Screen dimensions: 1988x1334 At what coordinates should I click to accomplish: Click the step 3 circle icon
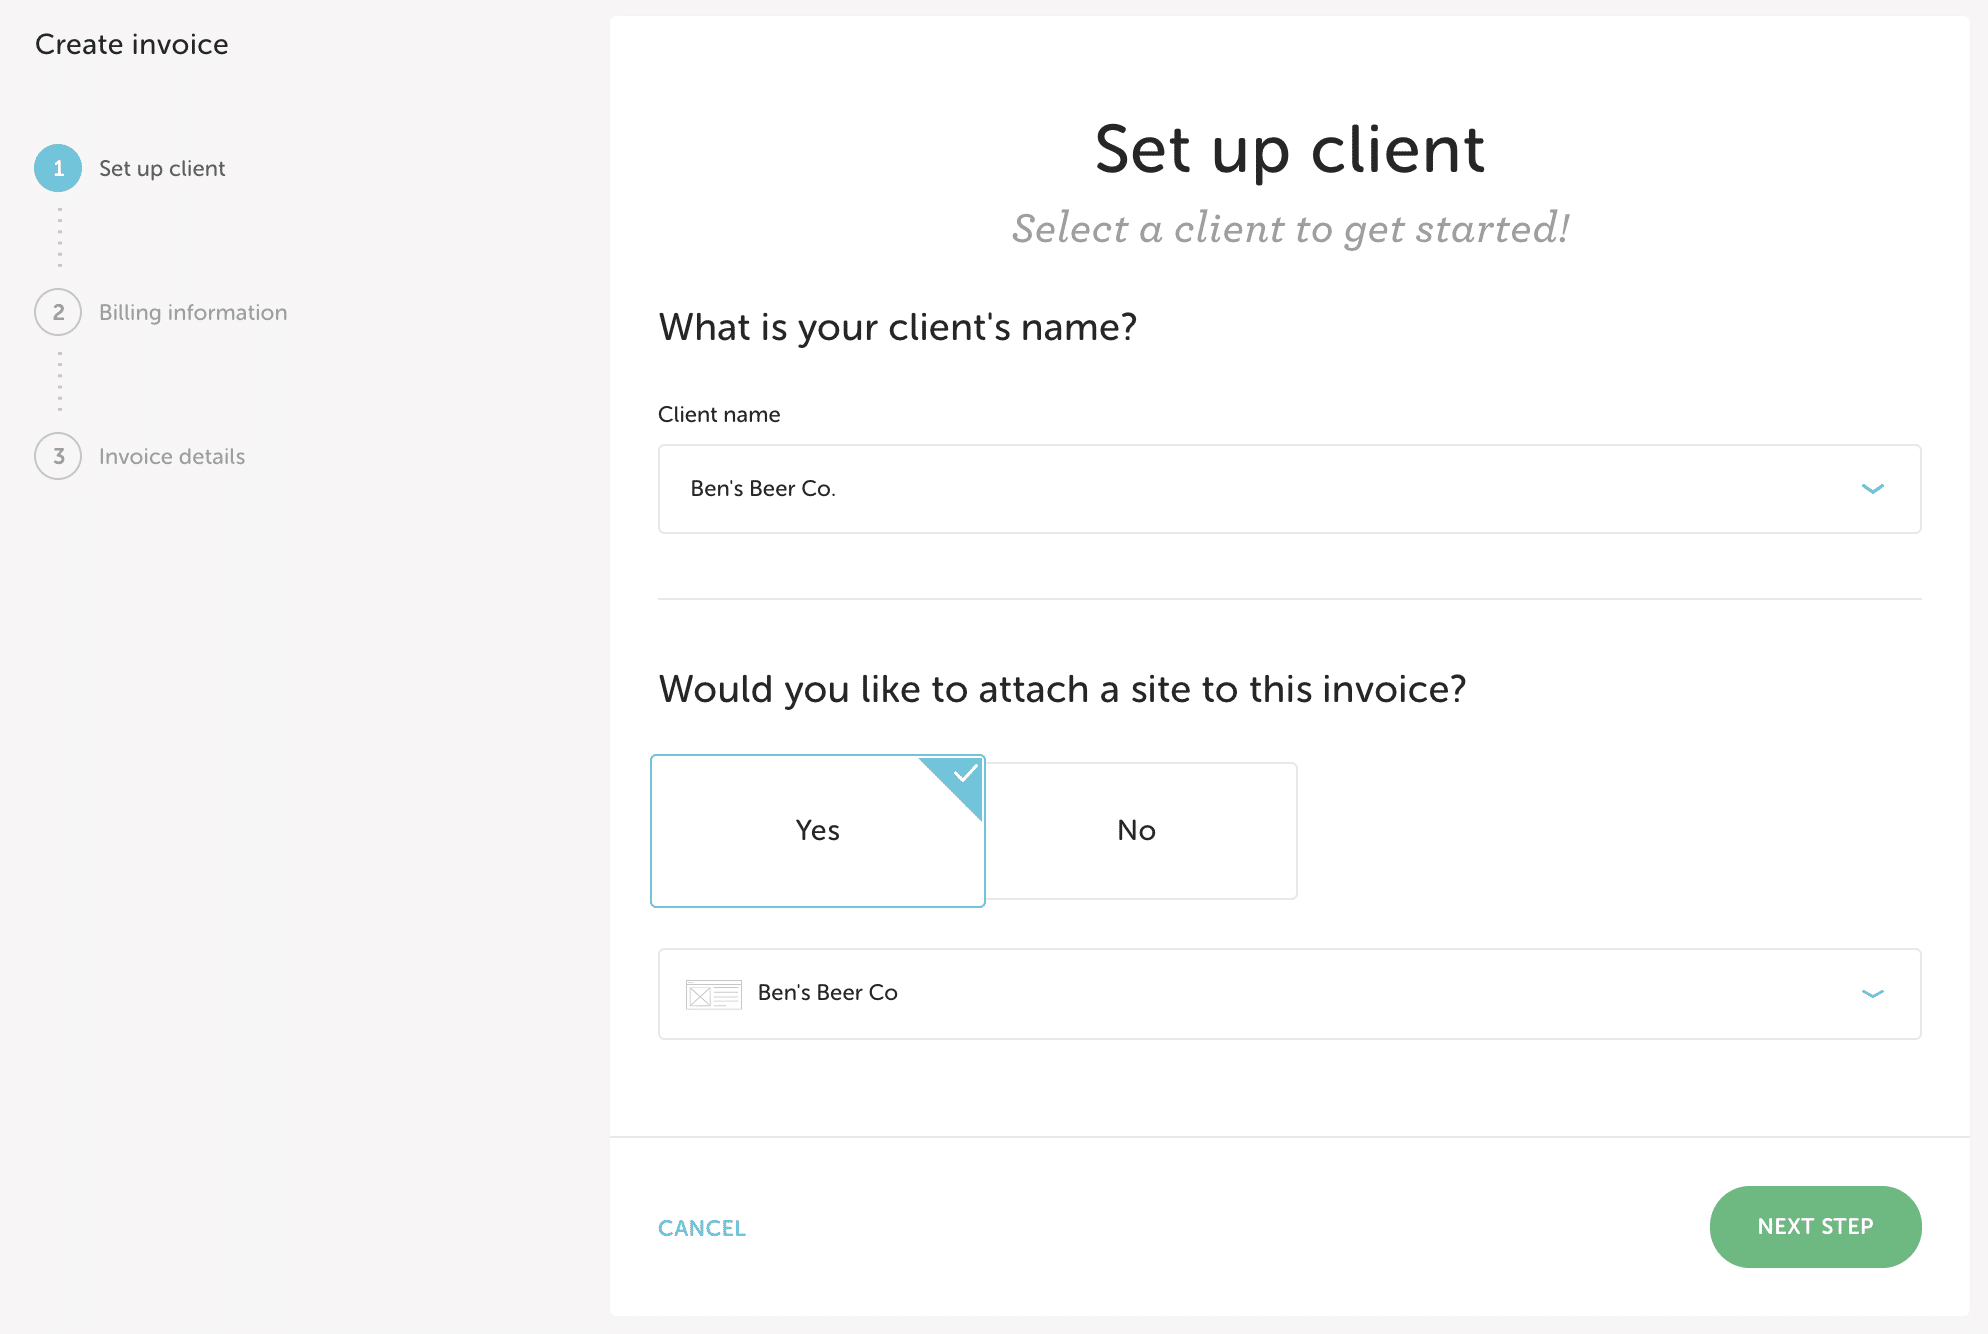[x=58, y=456]
